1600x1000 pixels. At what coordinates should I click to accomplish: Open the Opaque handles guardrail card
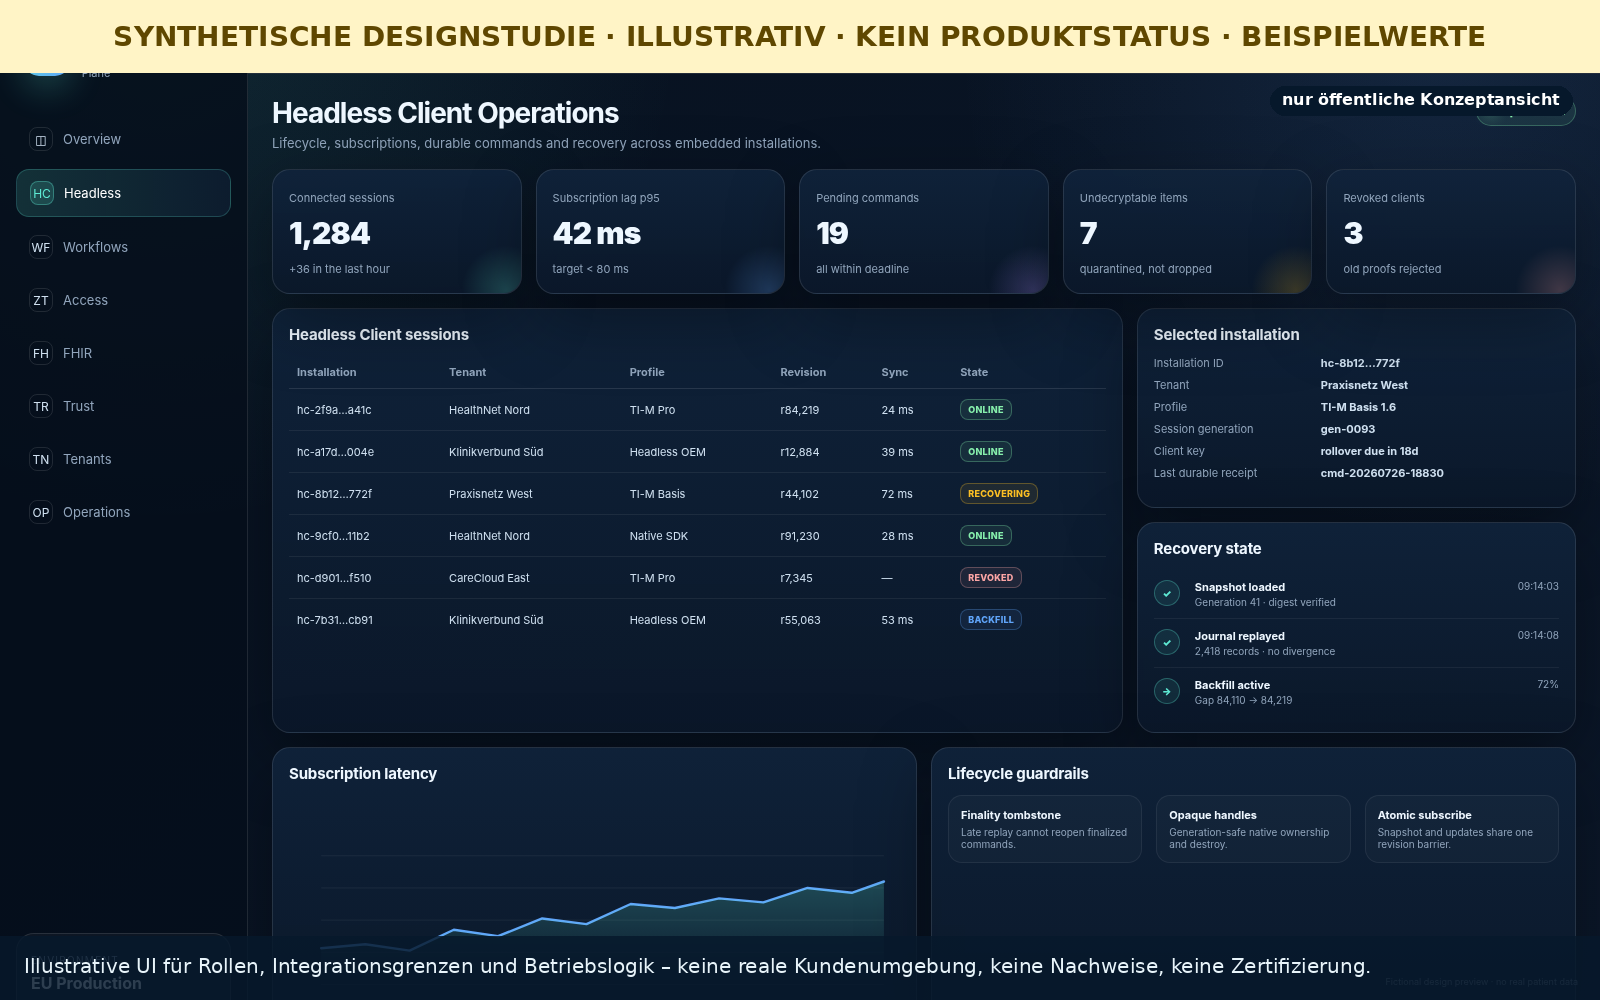click(x=1253, y=829)
